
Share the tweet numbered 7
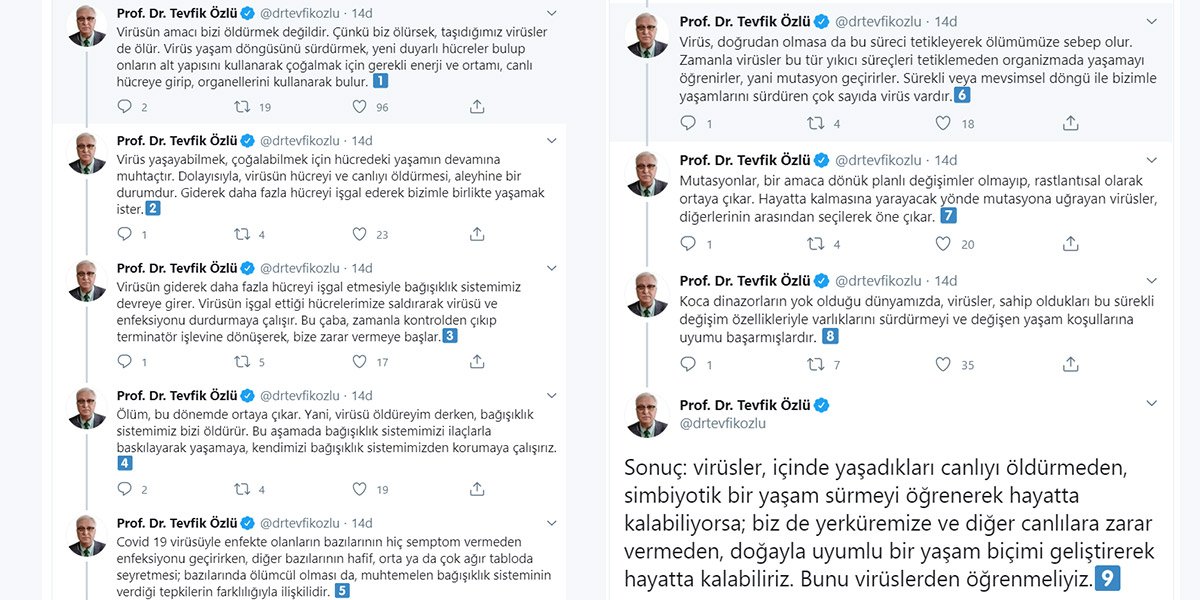pyautogui.click(x=1070, y=243)
